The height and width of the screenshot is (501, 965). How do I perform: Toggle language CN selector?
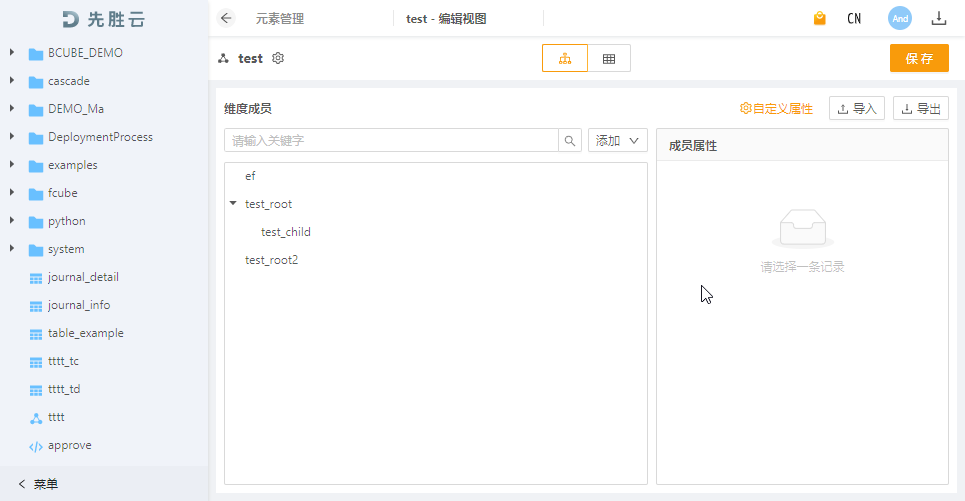[854, 18]
